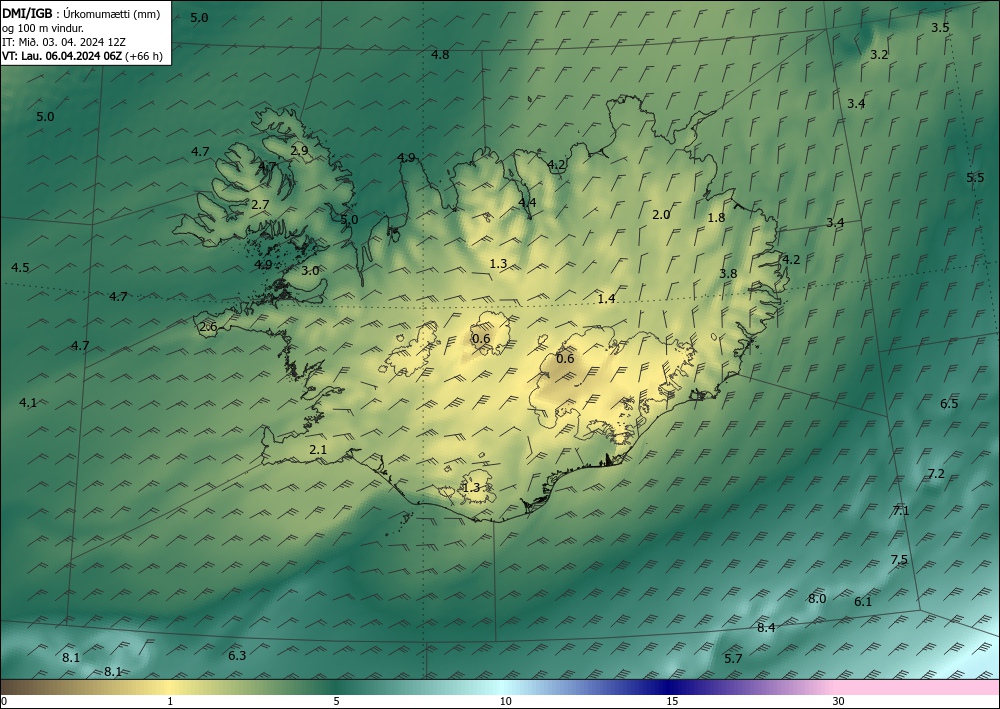This screenshot has width=1000, height=709.
Task: Click the value '7.1' on the map
Action: 901,510
